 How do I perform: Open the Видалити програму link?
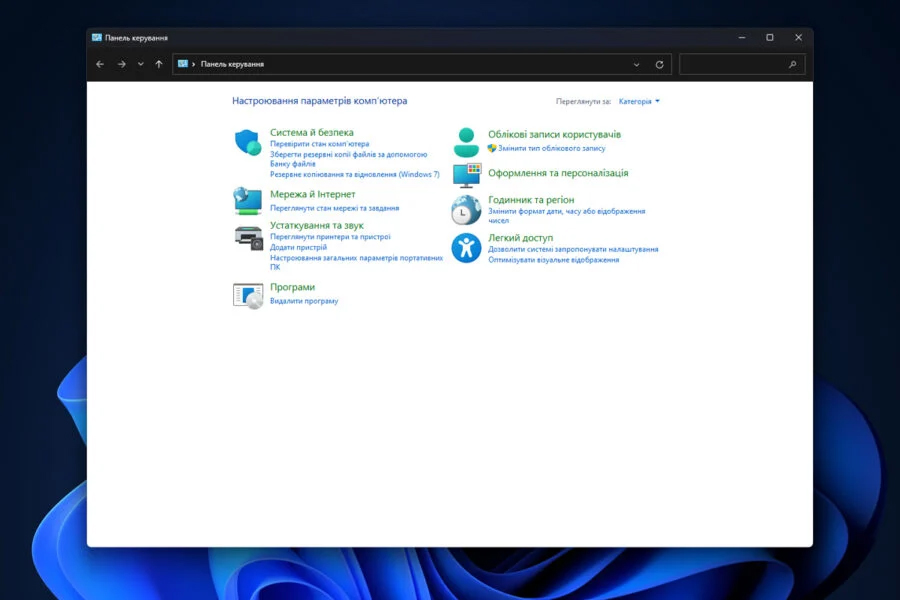click(x=304, y=301)
